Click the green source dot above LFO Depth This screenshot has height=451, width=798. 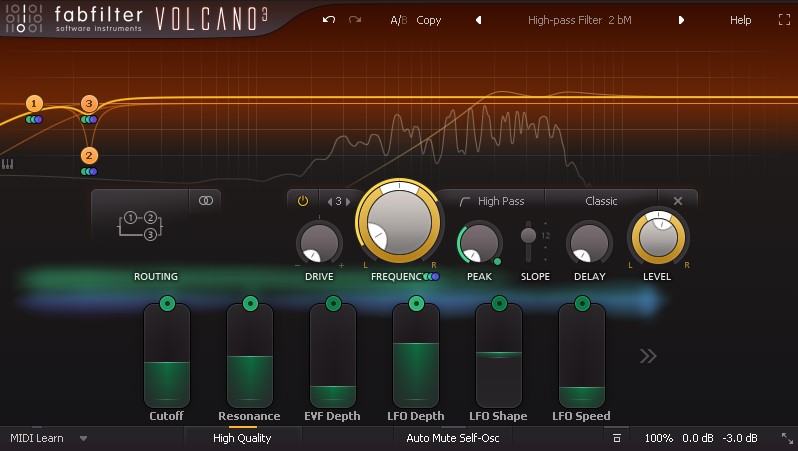click(416, 303)
